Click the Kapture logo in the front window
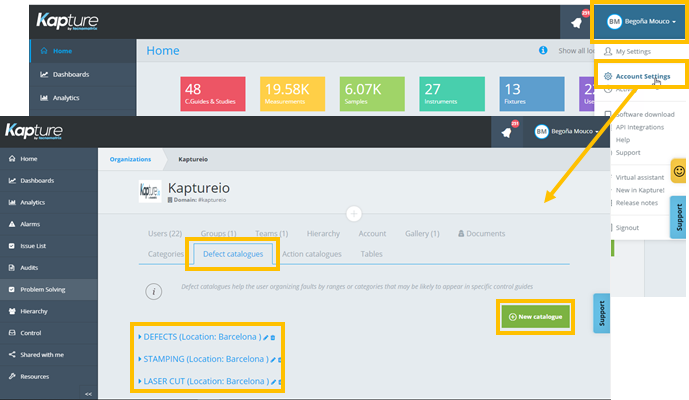689x400 pixels. point(34,131)
